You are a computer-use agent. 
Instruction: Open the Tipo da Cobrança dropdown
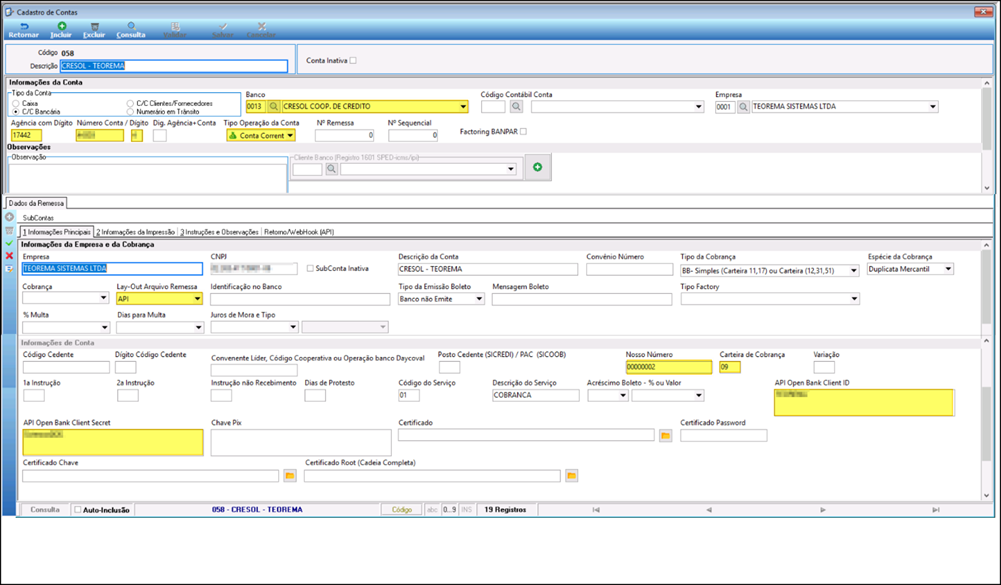tap(854, 271)
